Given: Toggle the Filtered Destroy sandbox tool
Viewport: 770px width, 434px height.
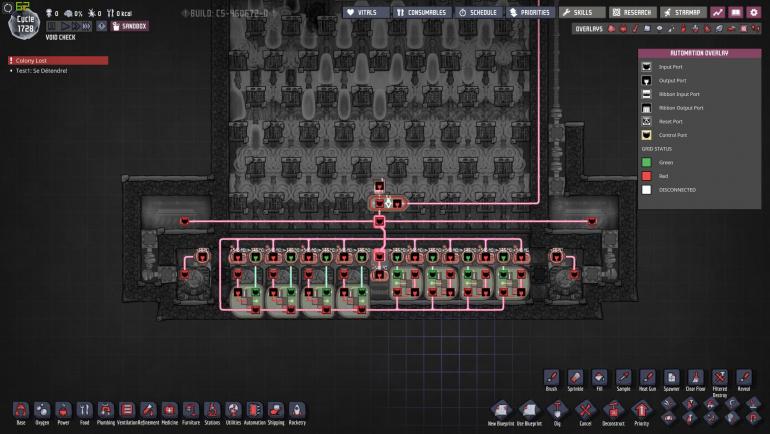Looking at the screenshot, I should click(719, 378).
